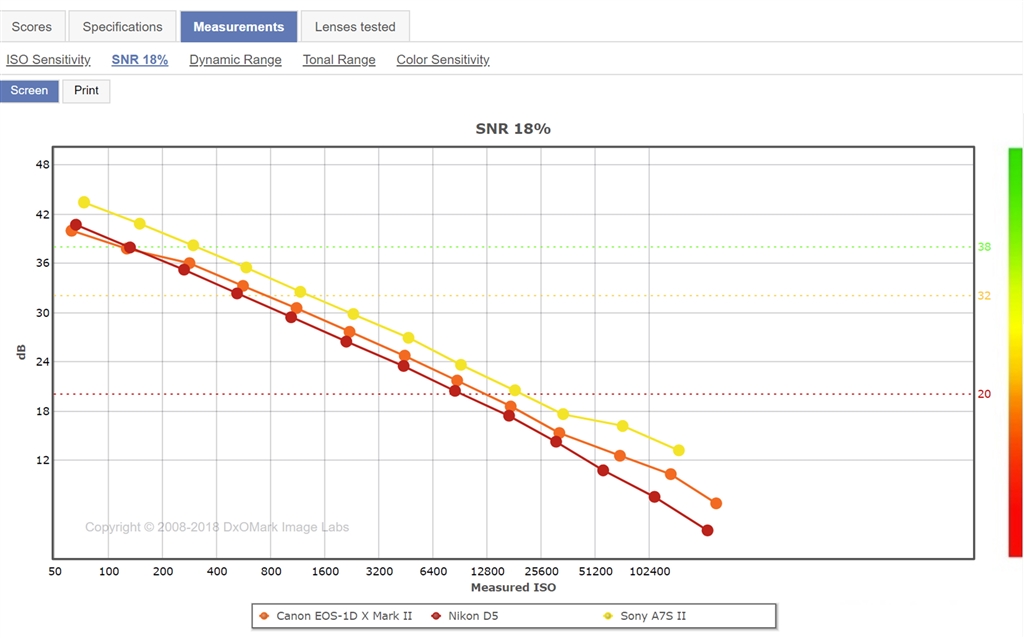Toggle the Sony A7S II legend marker
The width and height of the screenshot is (1024, 638).
click(608, 616)
